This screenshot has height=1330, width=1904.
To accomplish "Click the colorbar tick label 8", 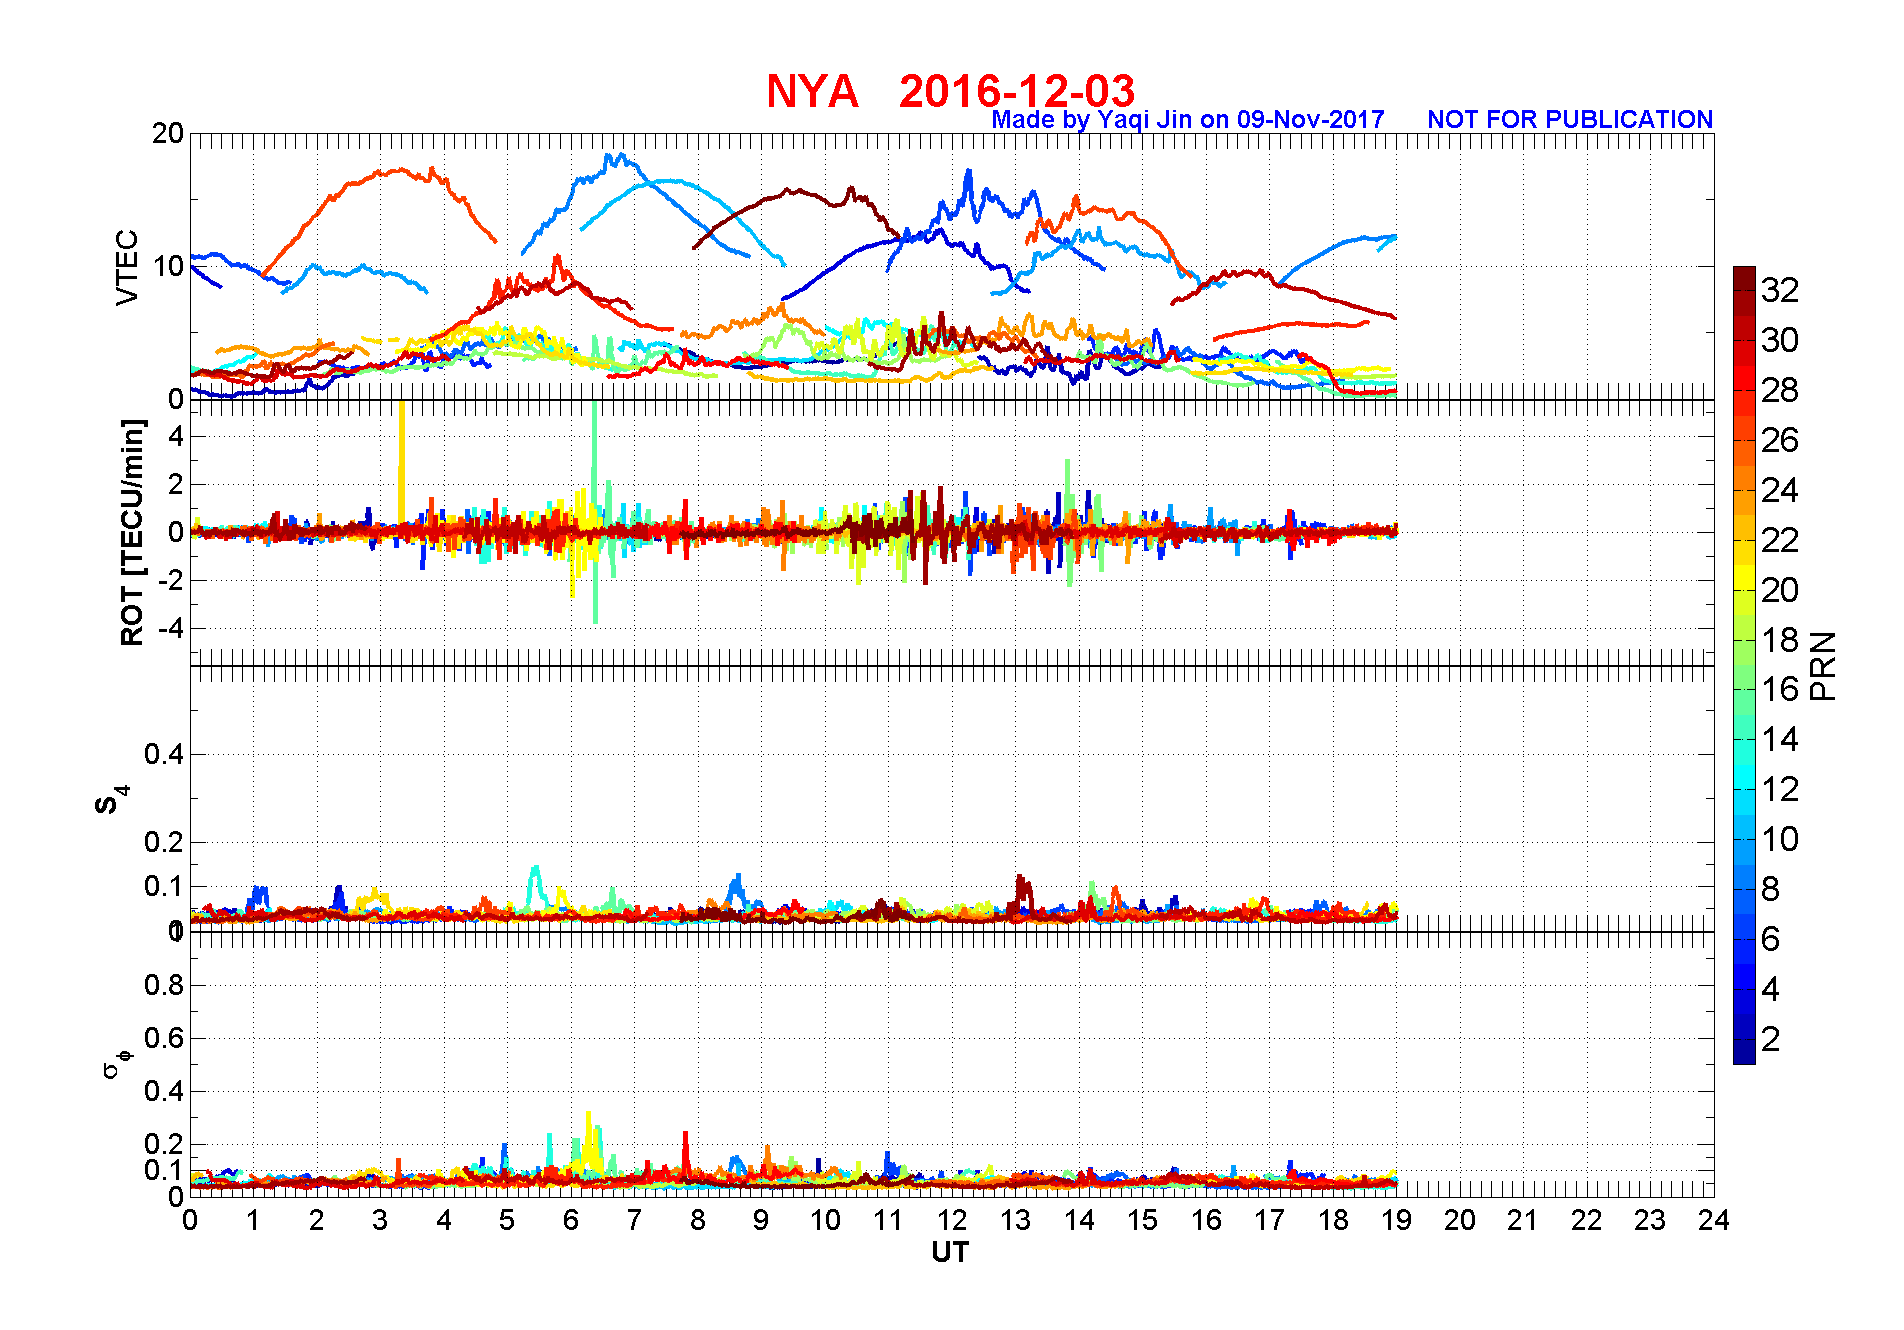I will tap(1771, 889).
